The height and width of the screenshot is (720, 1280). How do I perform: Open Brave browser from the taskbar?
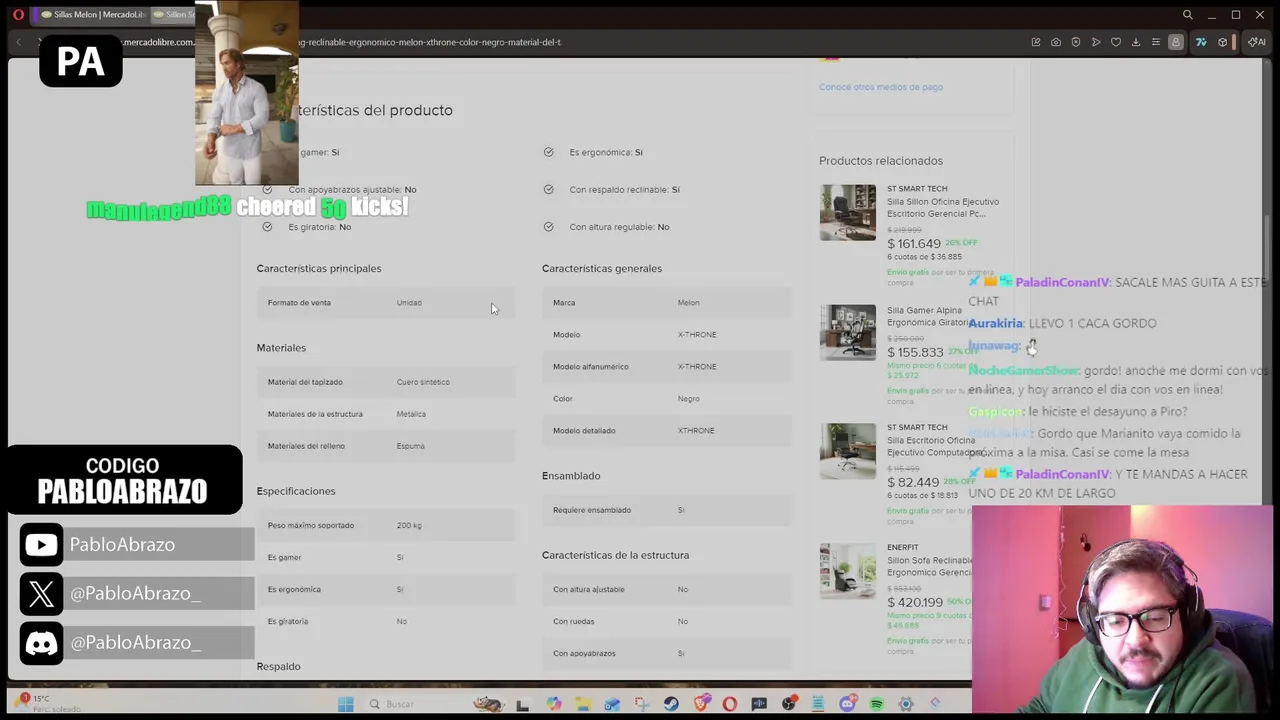[x=701, y=704]
